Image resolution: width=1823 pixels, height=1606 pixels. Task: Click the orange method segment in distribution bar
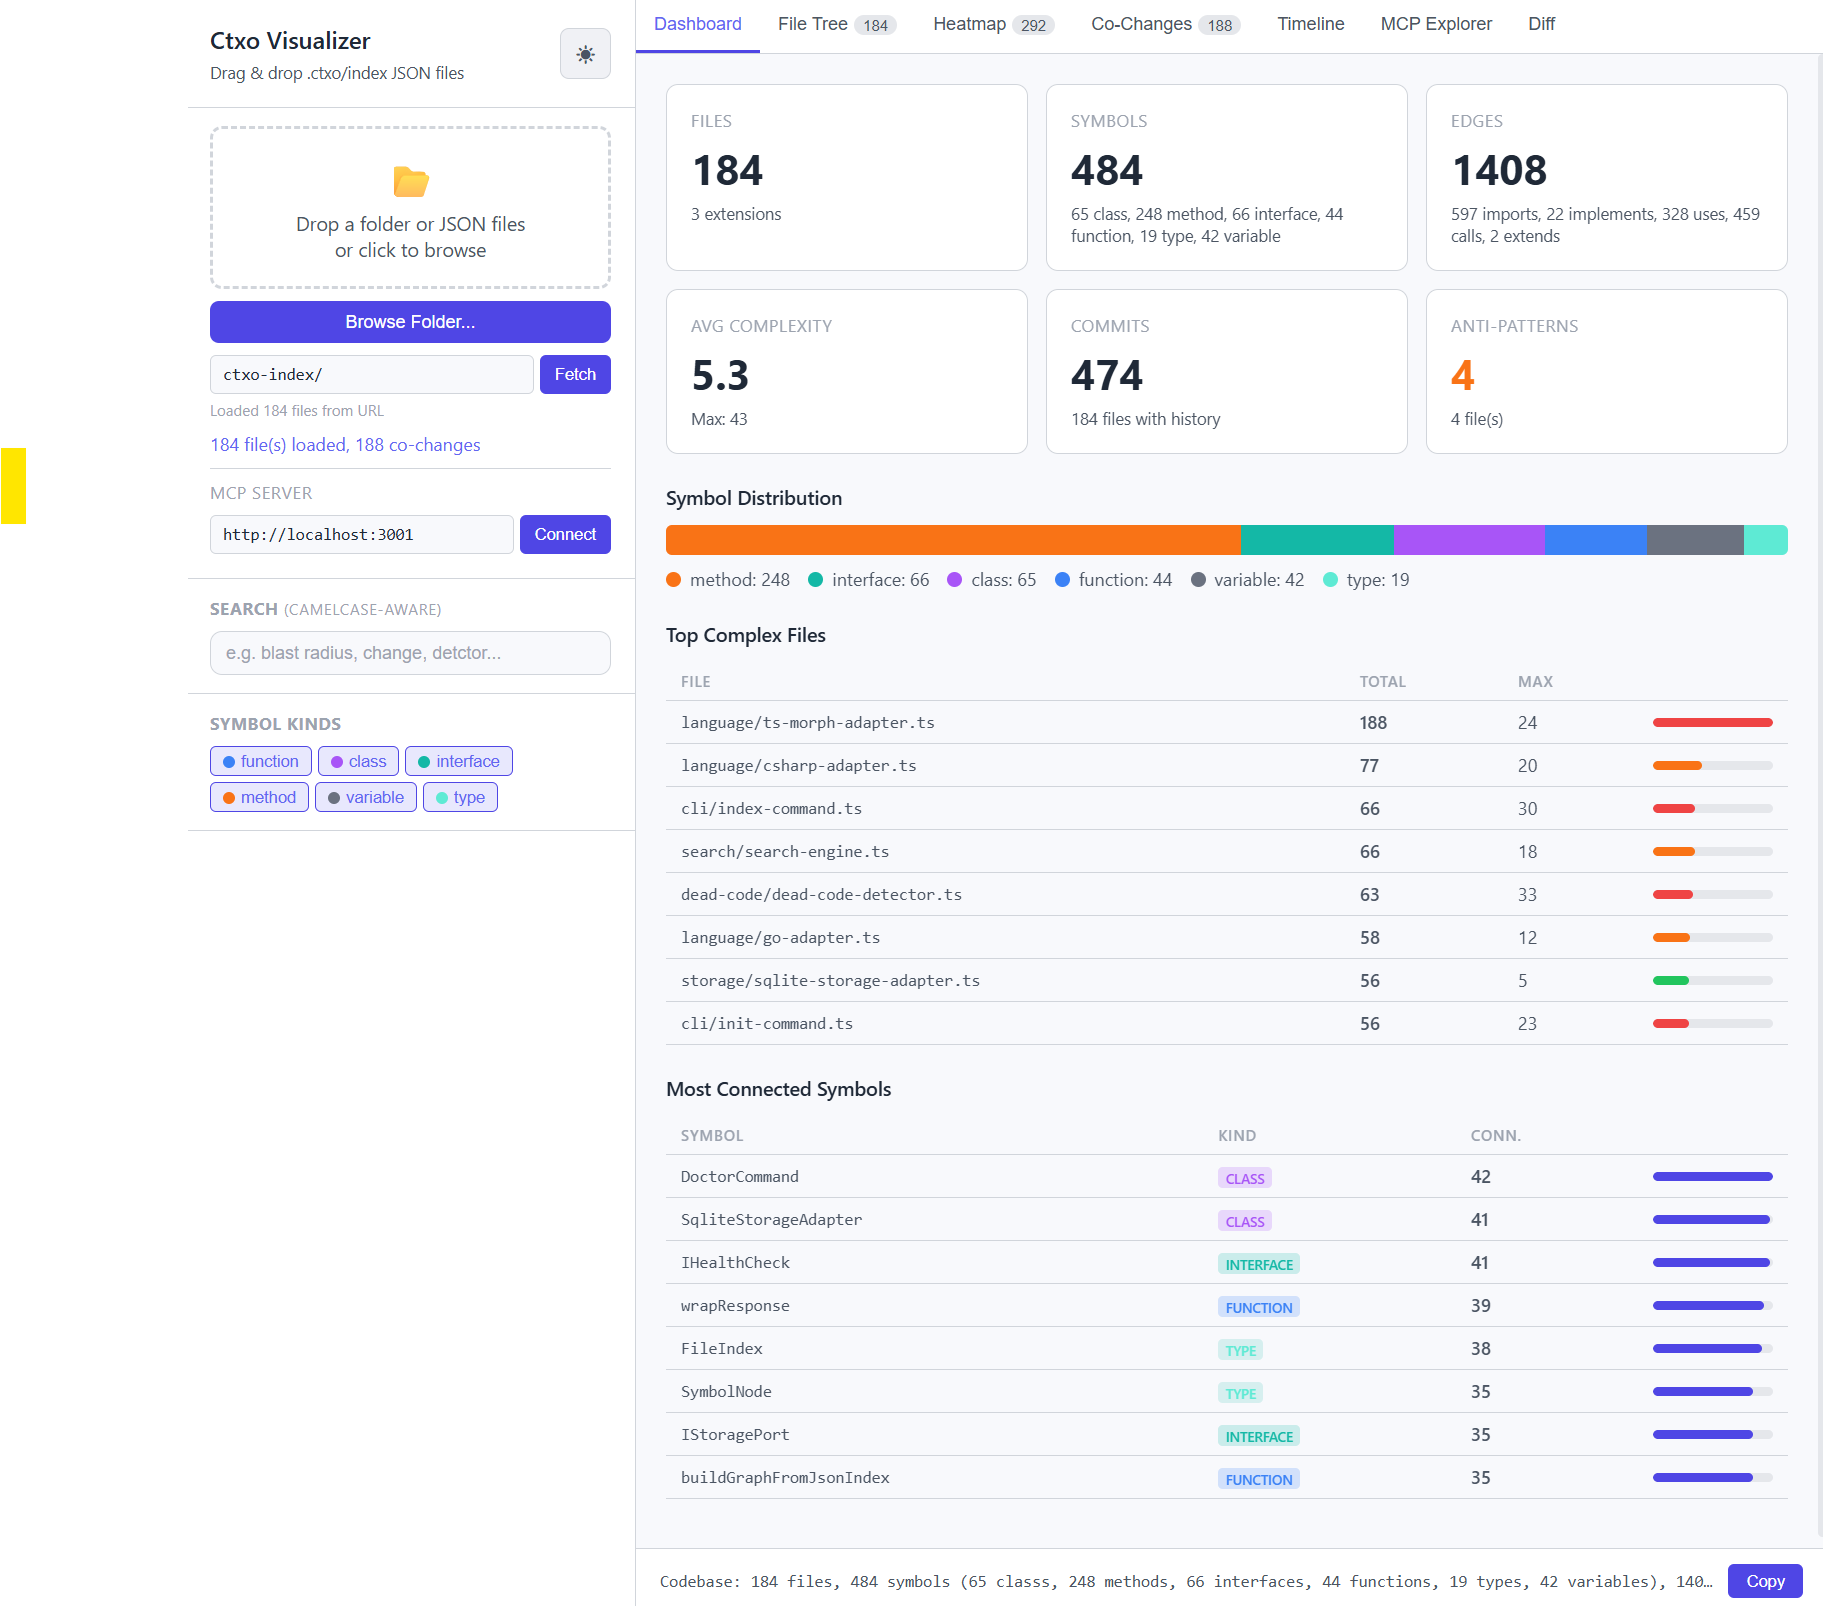(x=952, y=540)
